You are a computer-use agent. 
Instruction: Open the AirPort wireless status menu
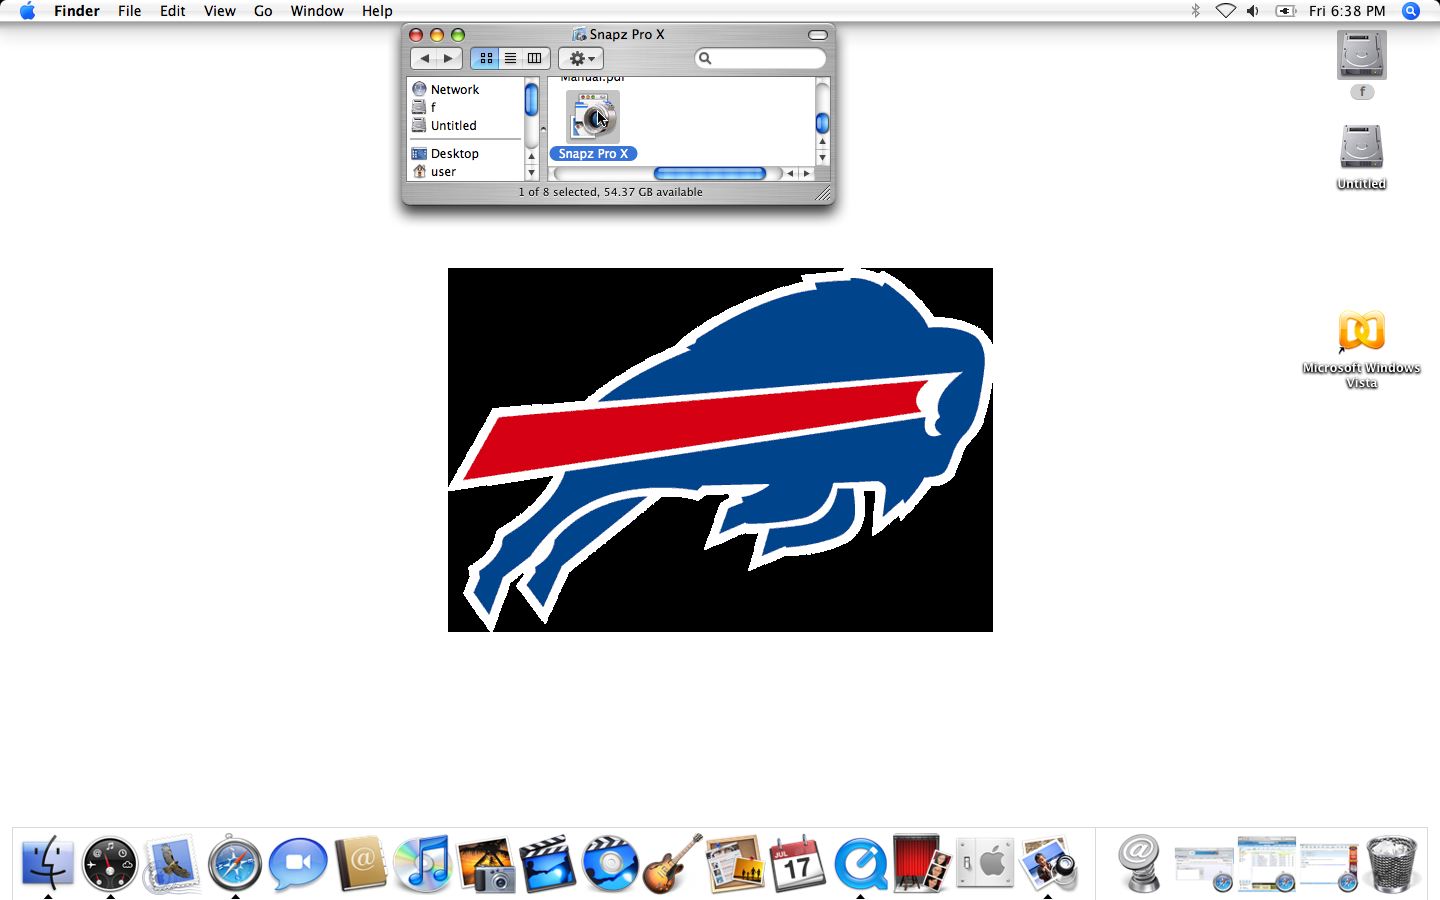(x=1225, y=11)
